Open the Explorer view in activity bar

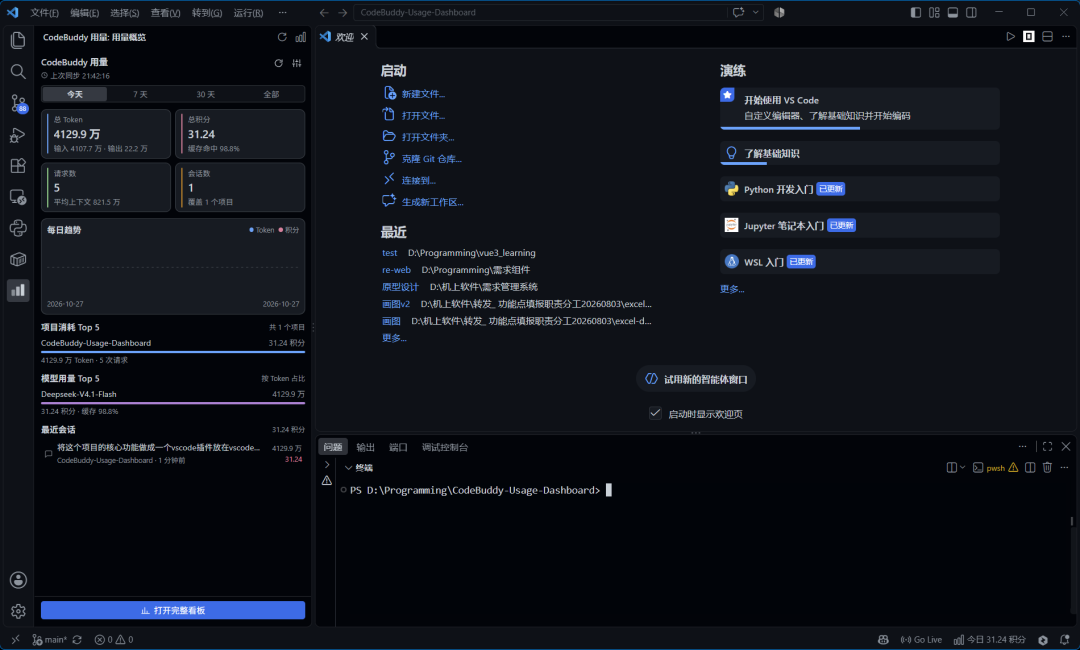18,40
